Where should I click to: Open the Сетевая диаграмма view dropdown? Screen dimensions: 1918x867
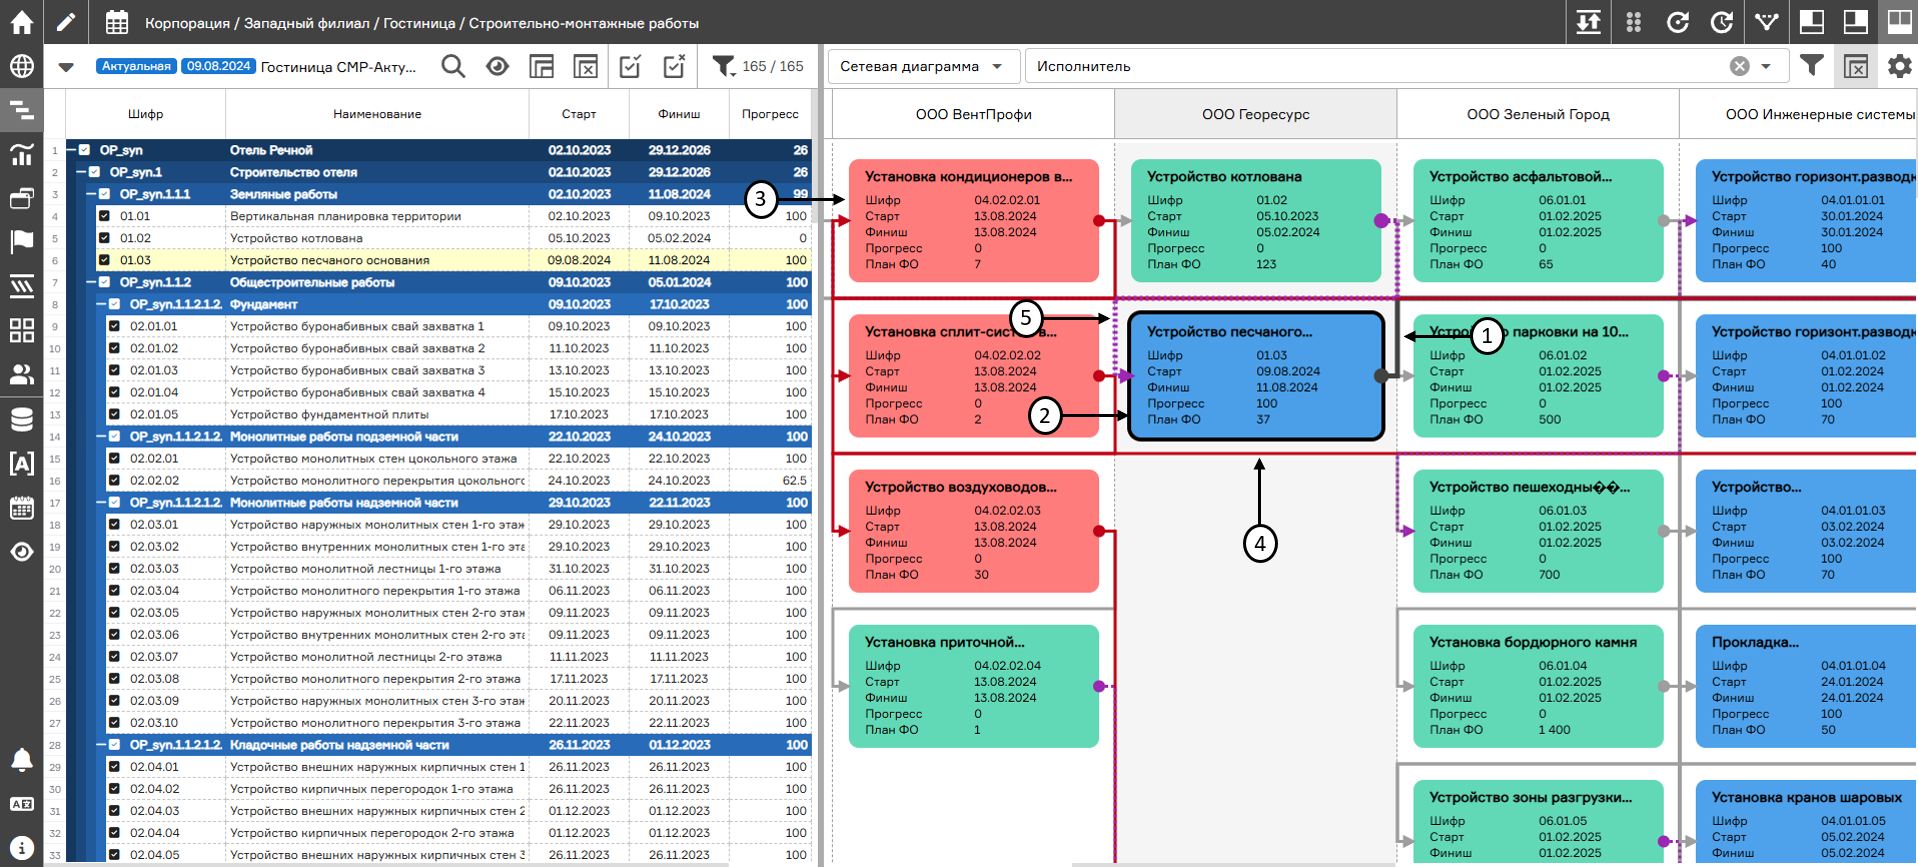pyautogui.click(x=923, y=66)
